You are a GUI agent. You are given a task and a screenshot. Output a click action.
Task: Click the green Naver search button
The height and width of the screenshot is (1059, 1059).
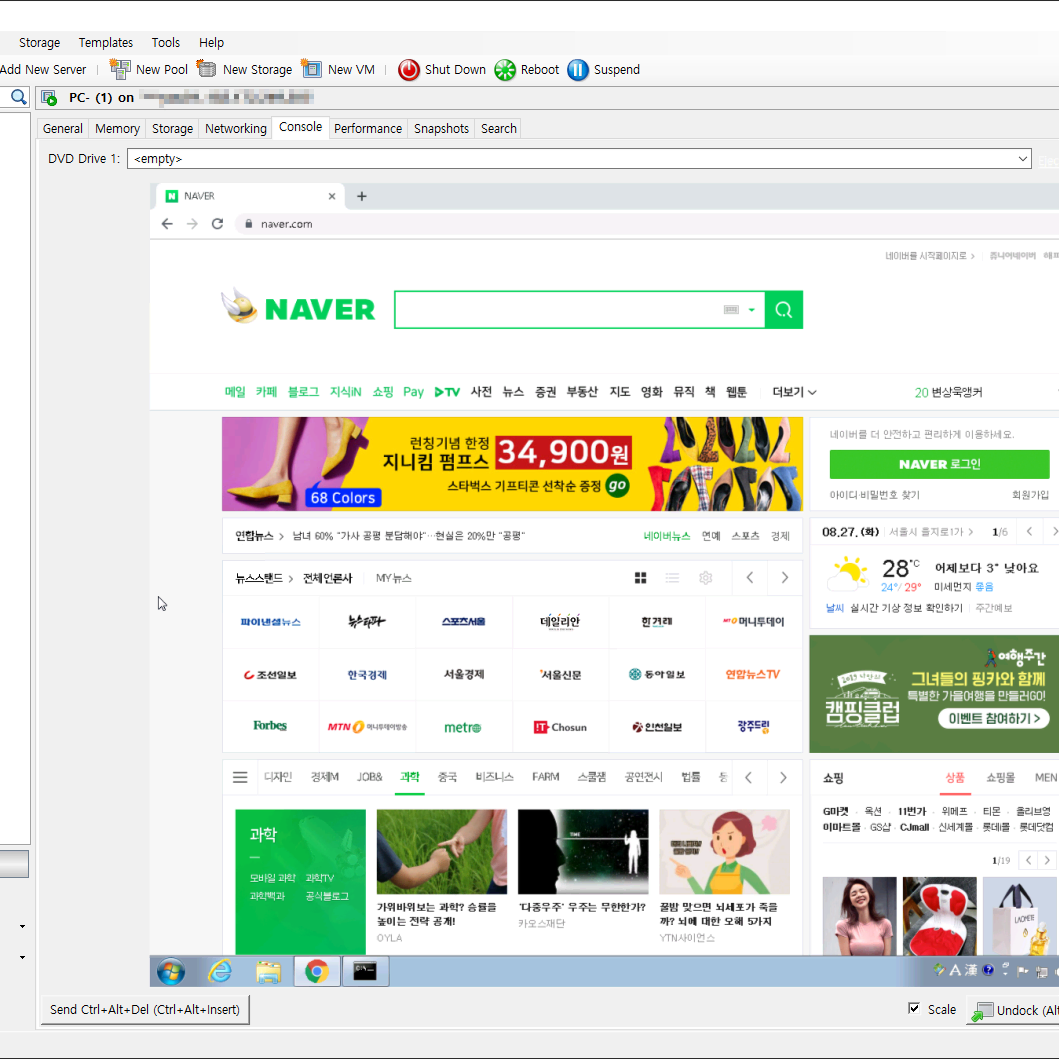coord(783,310)
